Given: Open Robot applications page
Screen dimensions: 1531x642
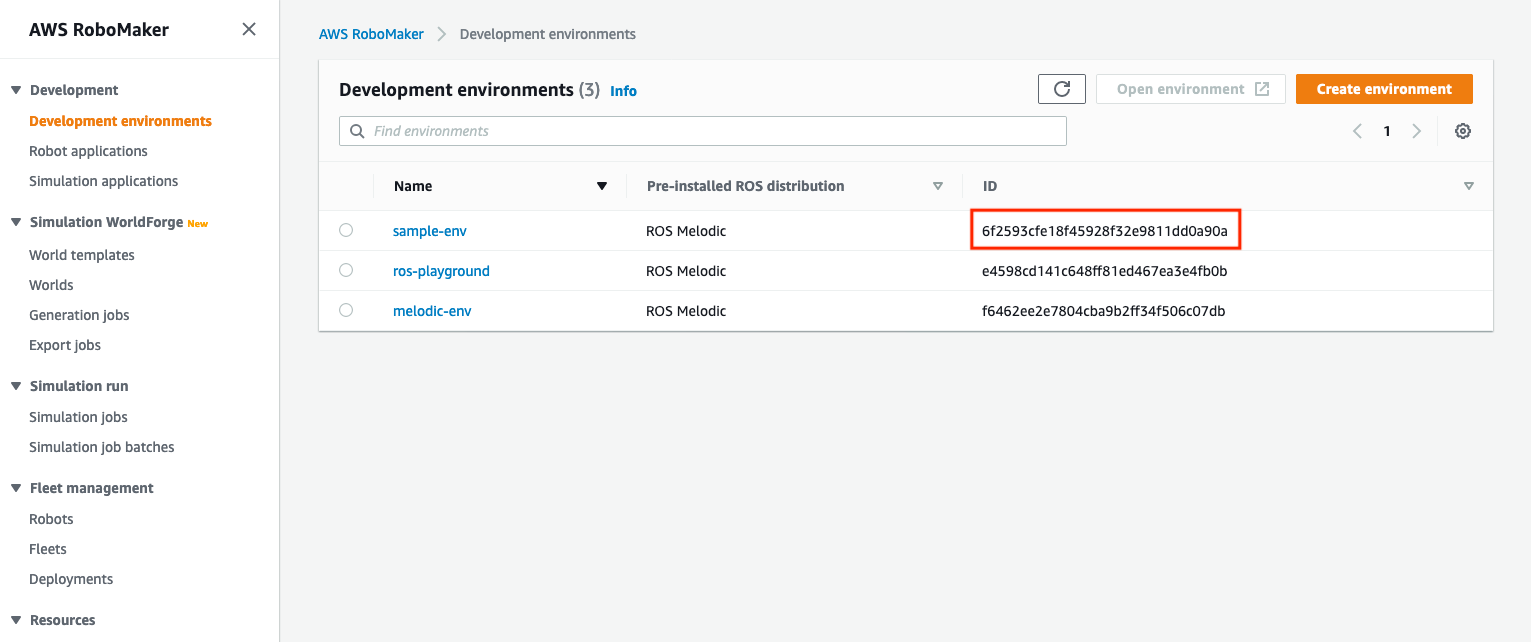Looking at the screenshot, I should (x=88, y=151).
